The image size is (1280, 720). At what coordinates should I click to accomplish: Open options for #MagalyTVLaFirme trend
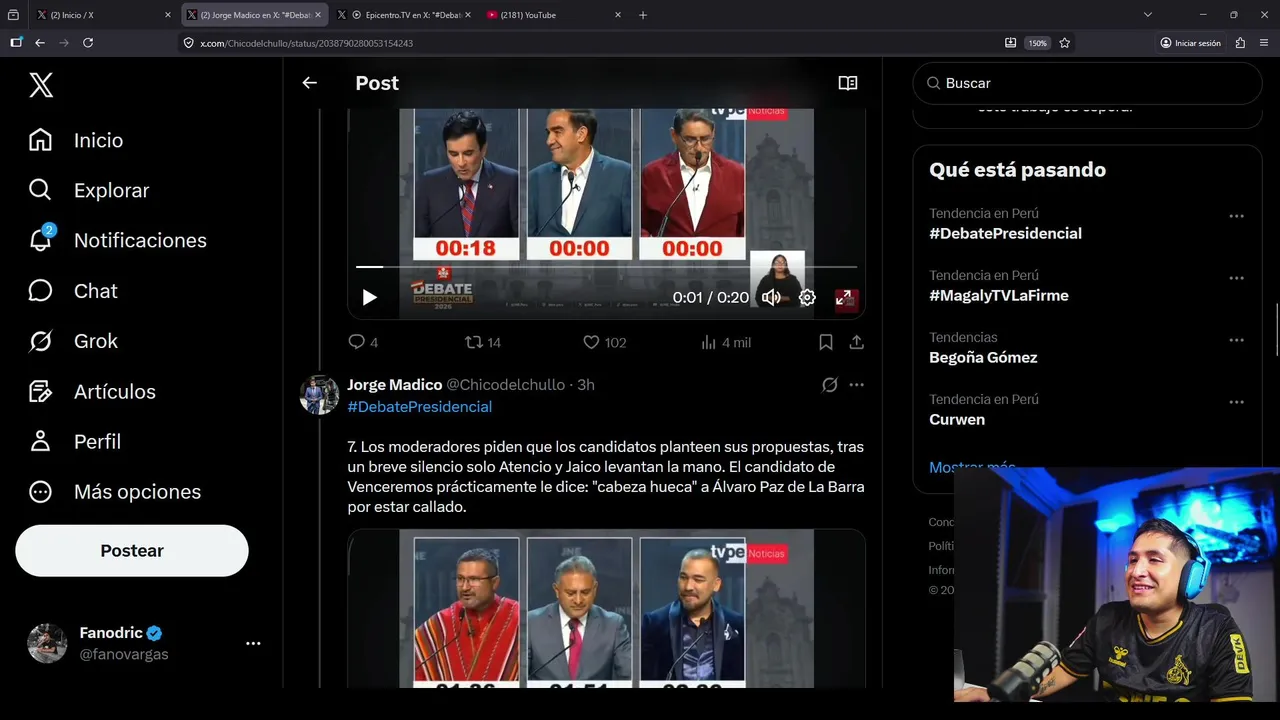[x=1237, y=278]
